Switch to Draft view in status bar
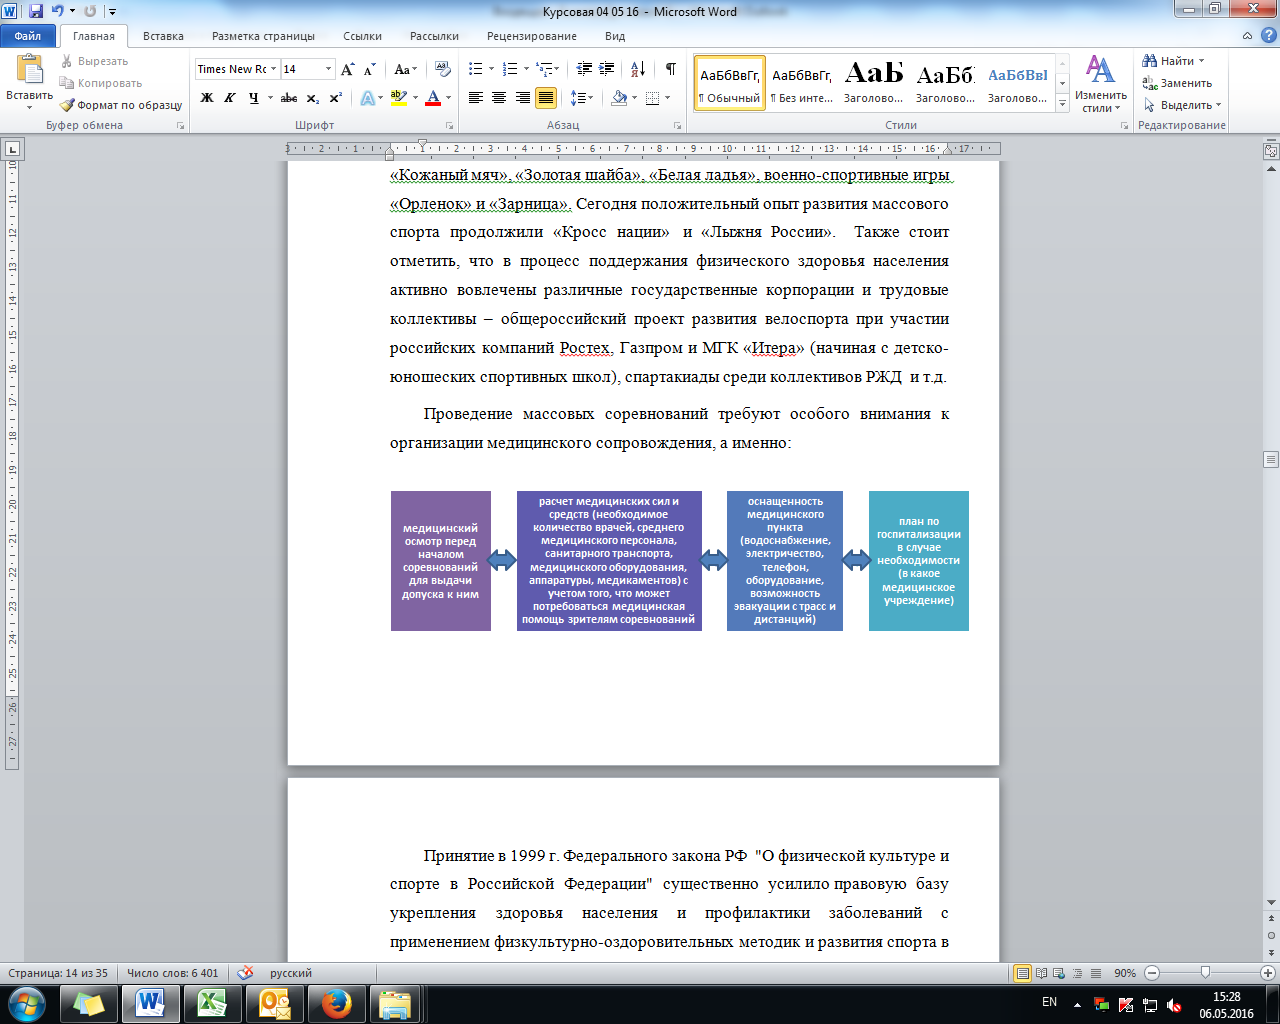 1095,972
